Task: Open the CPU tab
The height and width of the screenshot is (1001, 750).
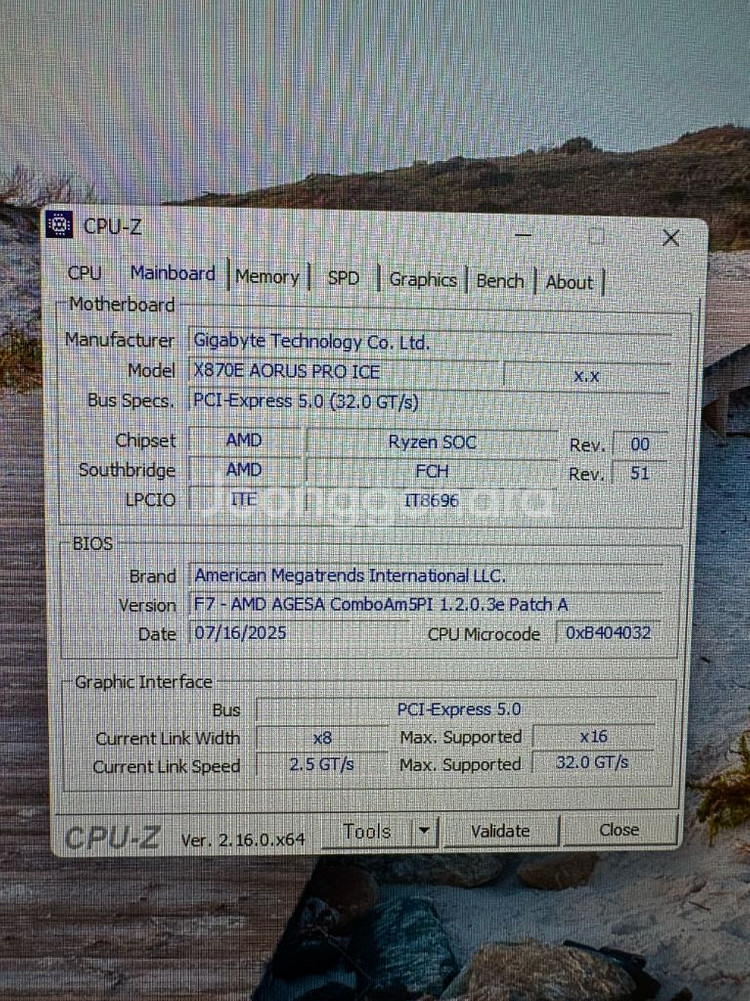Action: point(85,273)
